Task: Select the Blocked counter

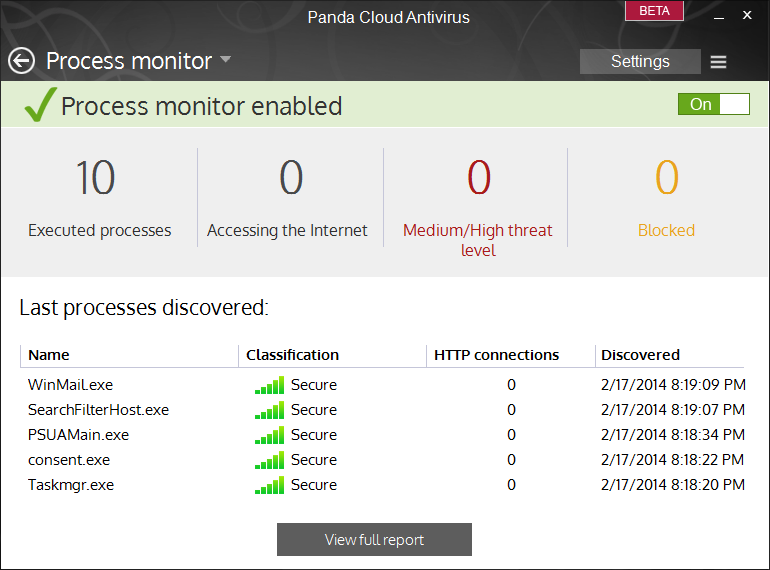Action: [666, 199]
